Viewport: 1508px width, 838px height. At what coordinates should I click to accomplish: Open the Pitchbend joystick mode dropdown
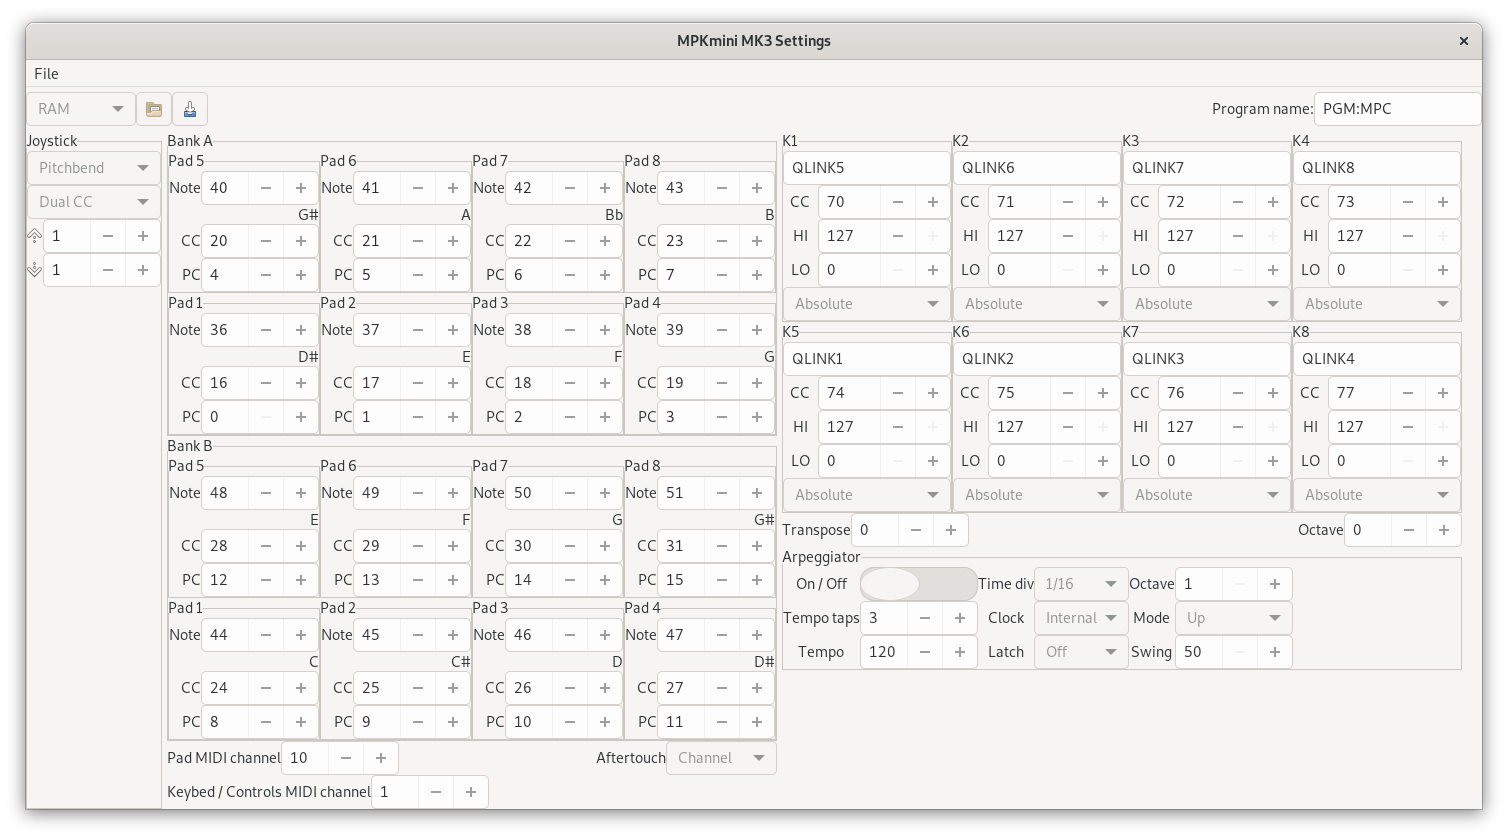[94, 168]
